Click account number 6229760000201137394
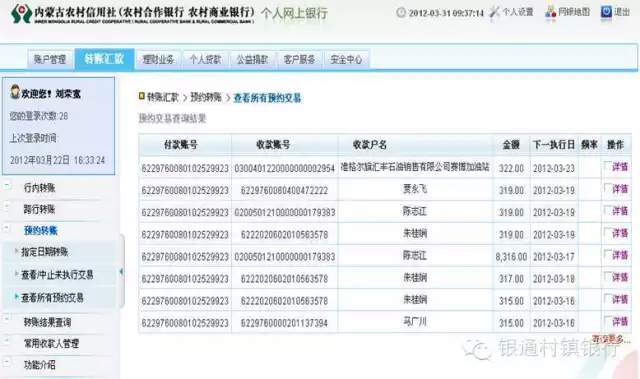 pos(284,323)
